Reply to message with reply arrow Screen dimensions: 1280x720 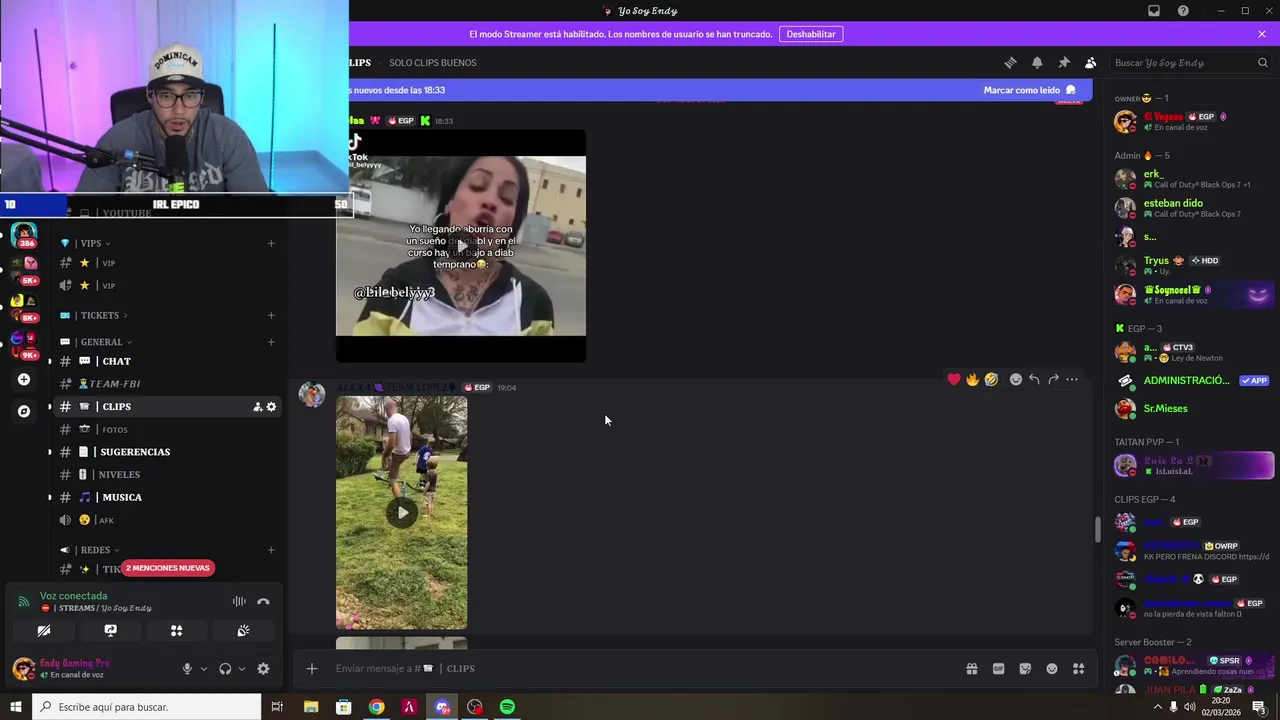coord(1034,379)
